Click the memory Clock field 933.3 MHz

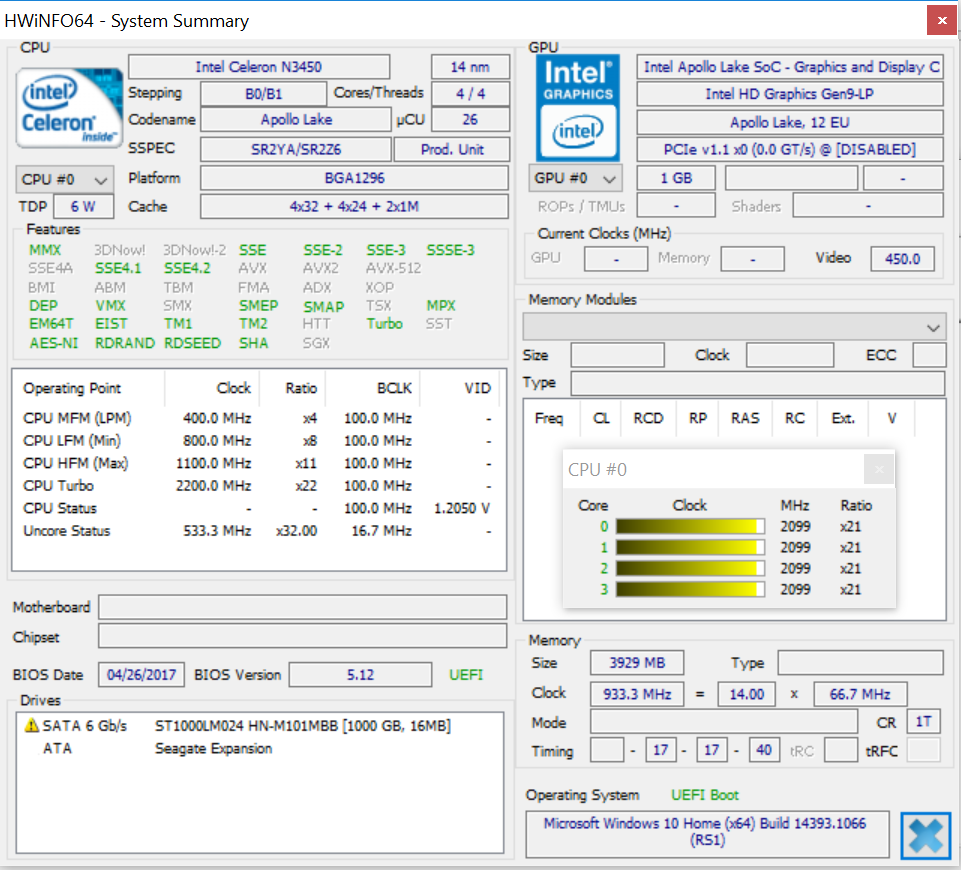[x=637, y=694]
